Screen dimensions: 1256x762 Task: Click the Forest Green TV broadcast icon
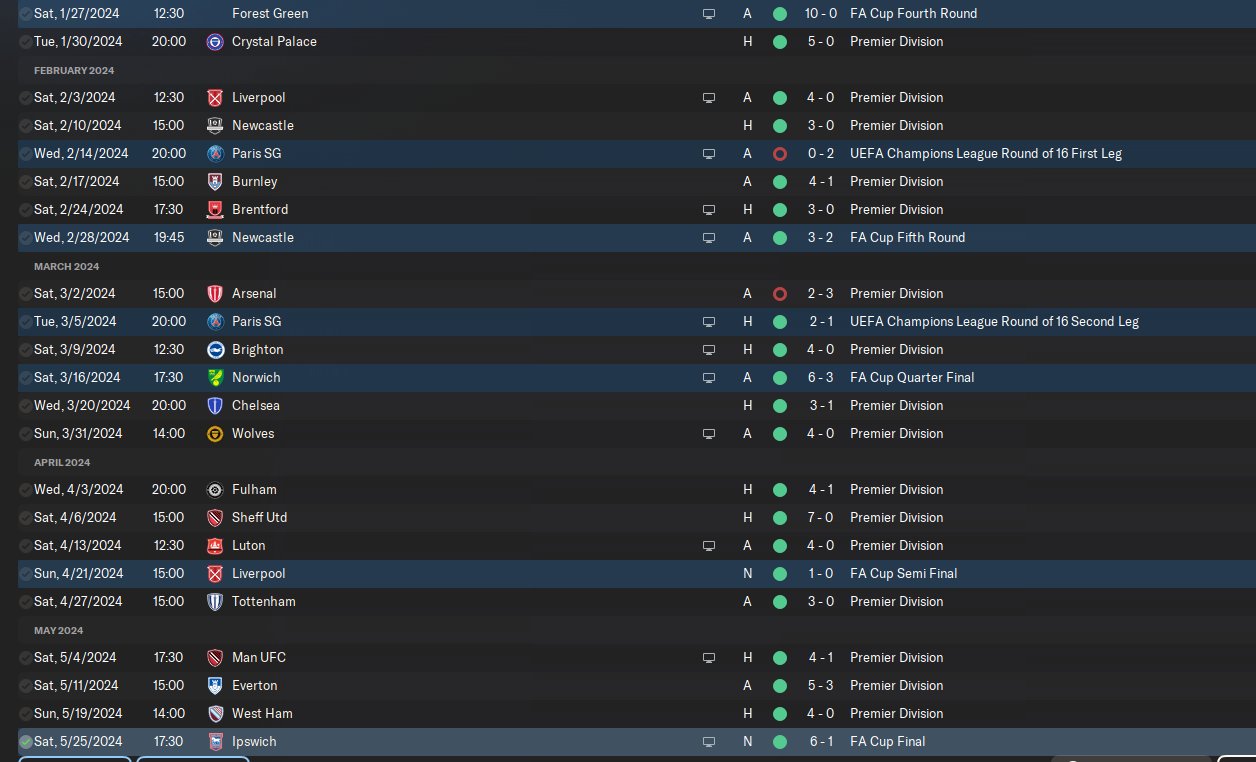point(709,14)
